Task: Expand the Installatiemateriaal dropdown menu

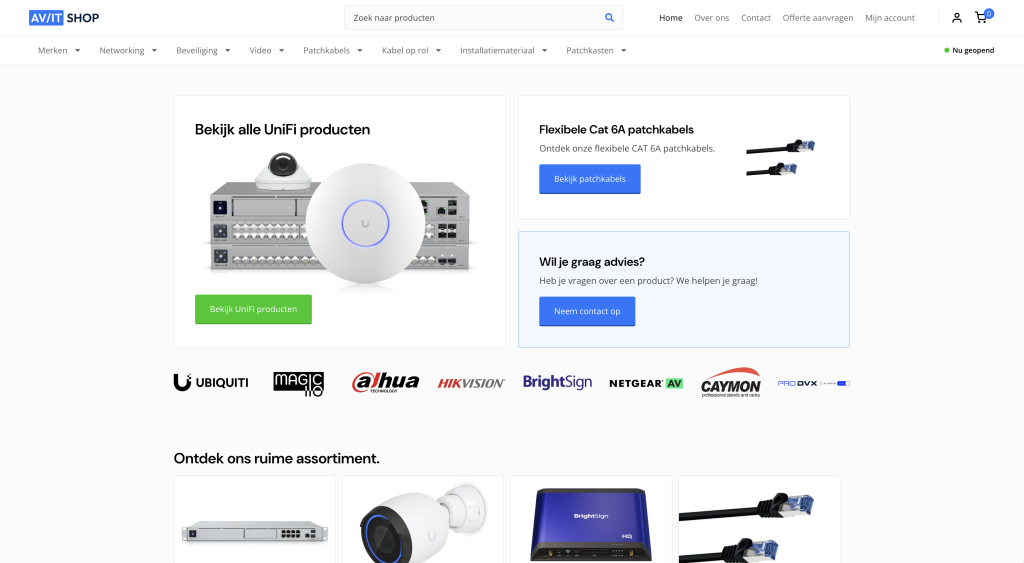Action: click(x=504, y=50)
